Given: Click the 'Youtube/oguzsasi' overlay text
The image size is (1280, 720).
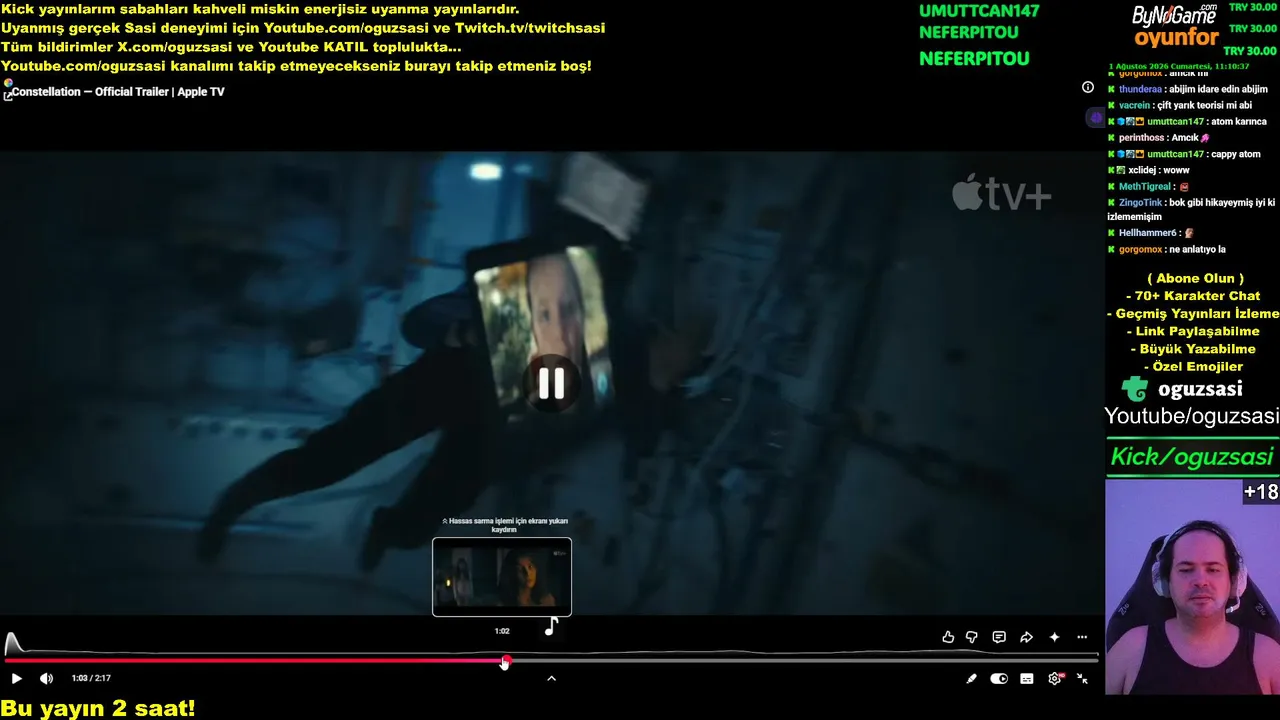Looking at the screenshot, I should pos(1192,416).
